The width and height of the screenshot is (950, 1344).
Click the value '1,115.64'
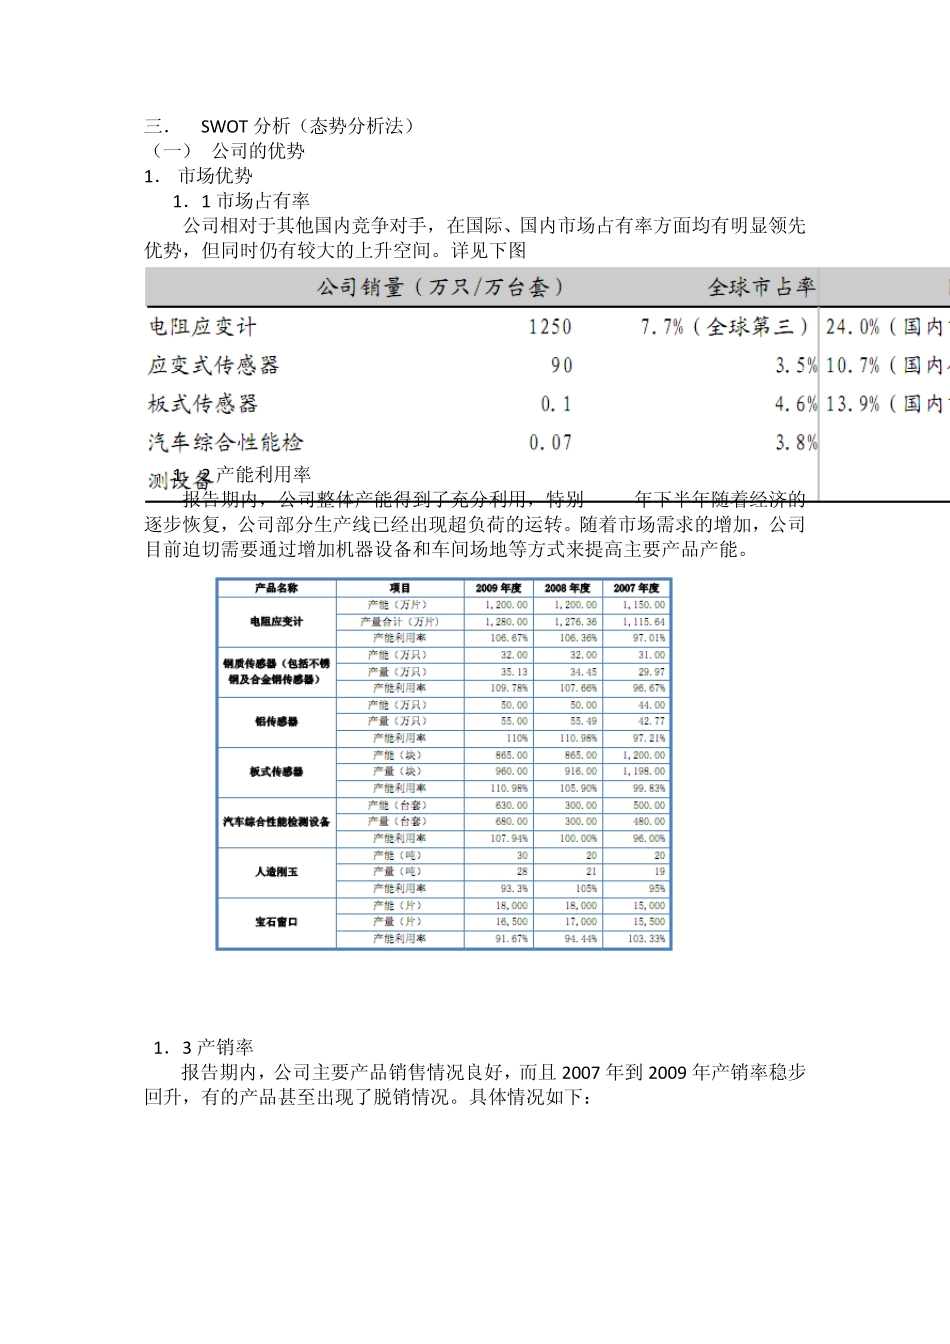click(644, 622)
